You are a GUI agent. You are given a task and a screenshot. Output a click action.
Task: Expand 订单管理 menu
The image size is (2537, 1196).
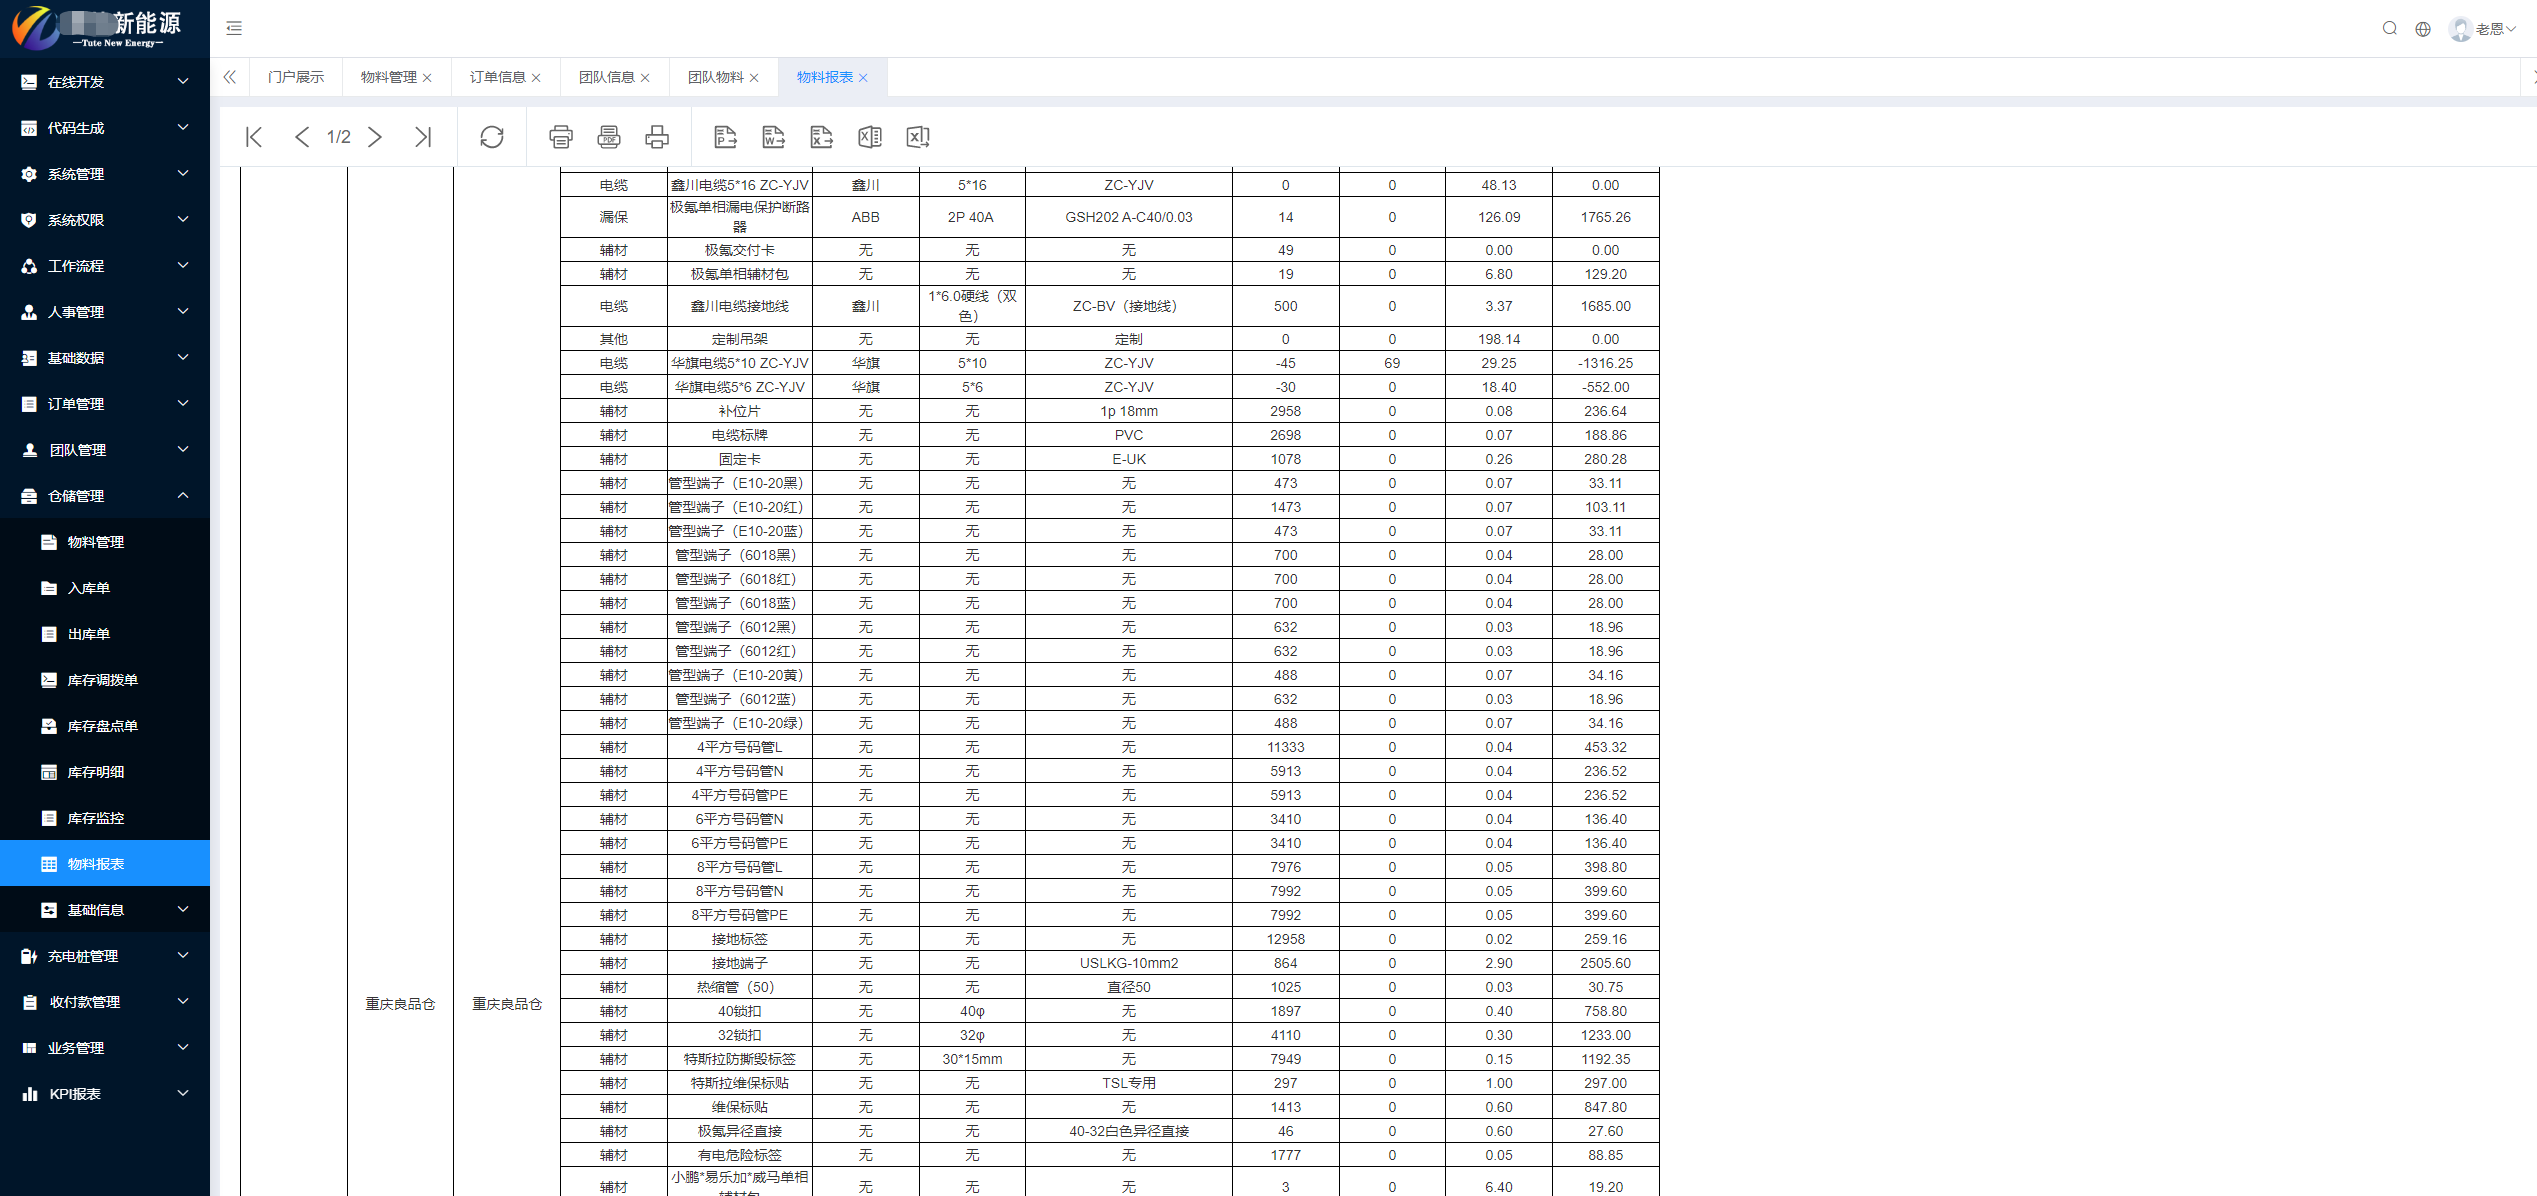(x=105, y=404)
